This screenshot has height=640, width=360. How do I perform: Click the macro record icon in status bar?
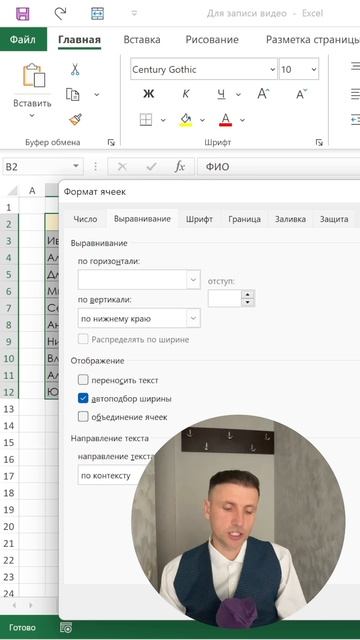66,627
